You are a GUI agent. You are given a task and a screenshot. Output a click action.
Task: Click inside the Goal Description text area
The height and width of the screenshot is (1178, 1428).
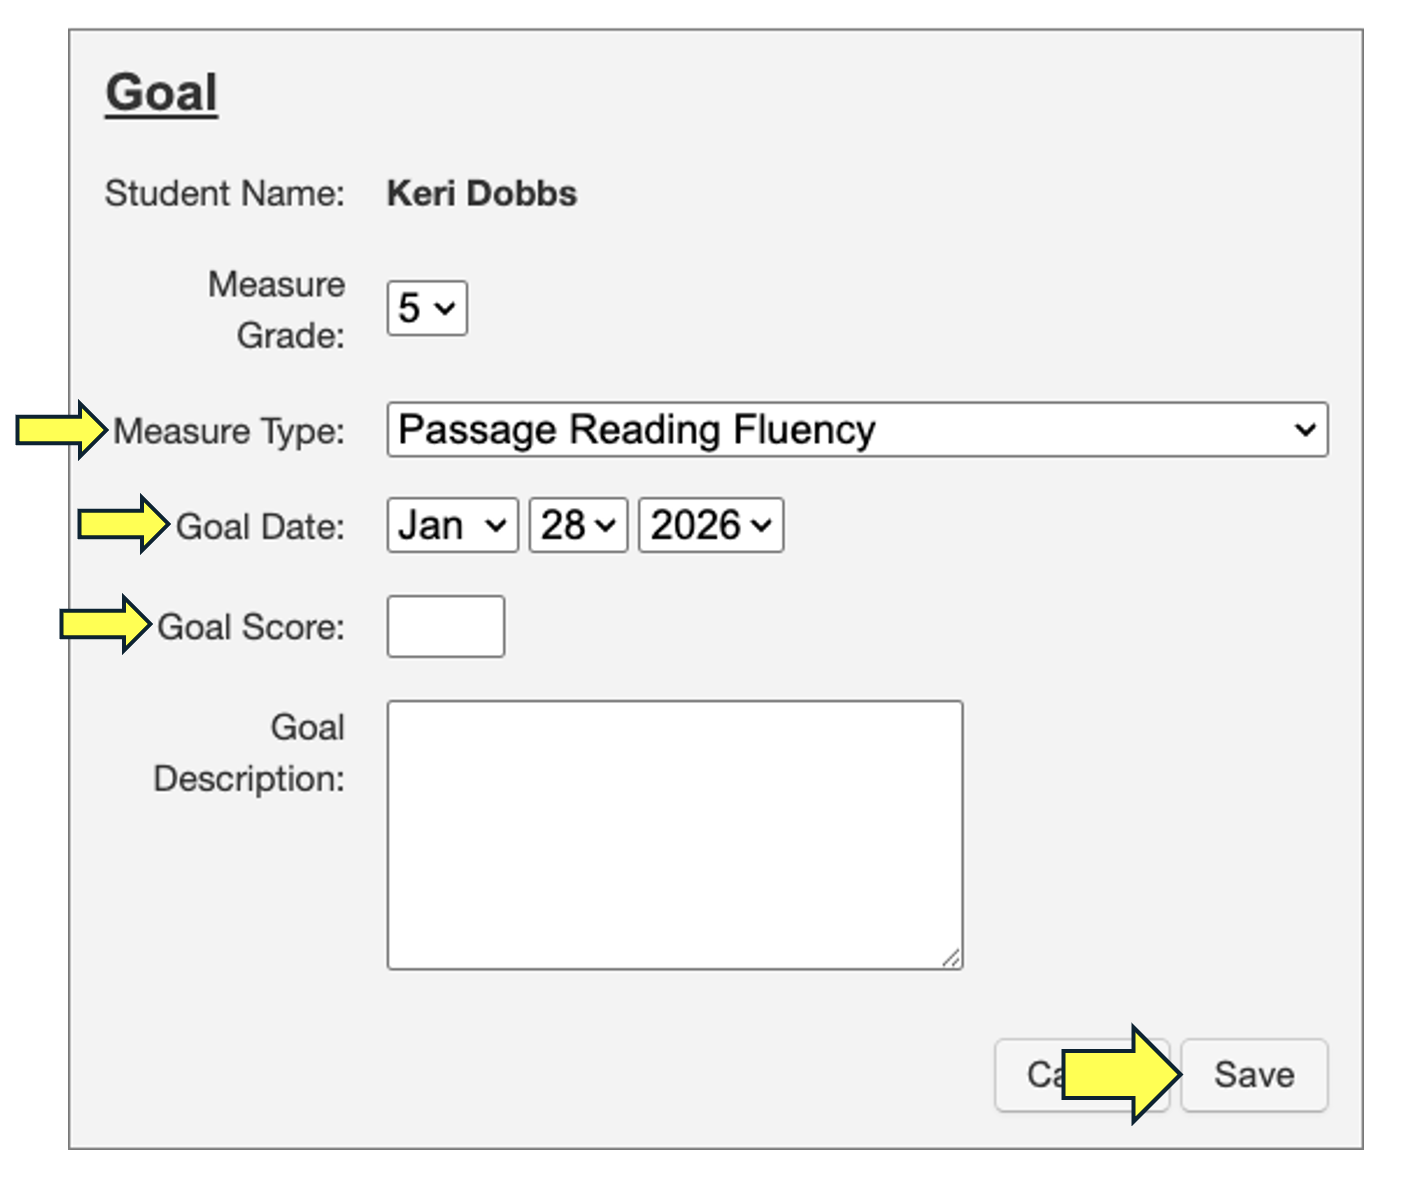pyautogui.click(x=674, y=835)
